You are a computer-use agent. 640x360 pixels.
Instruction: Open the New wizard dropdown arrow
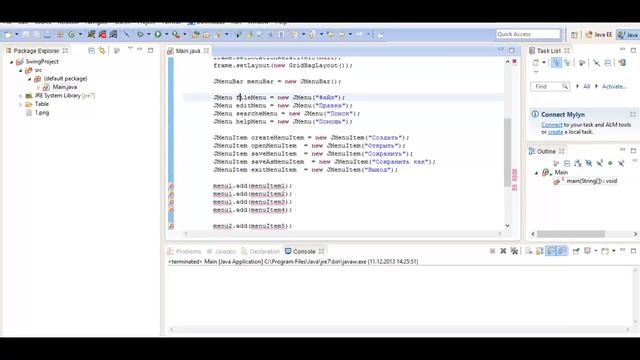coord(17,35)
